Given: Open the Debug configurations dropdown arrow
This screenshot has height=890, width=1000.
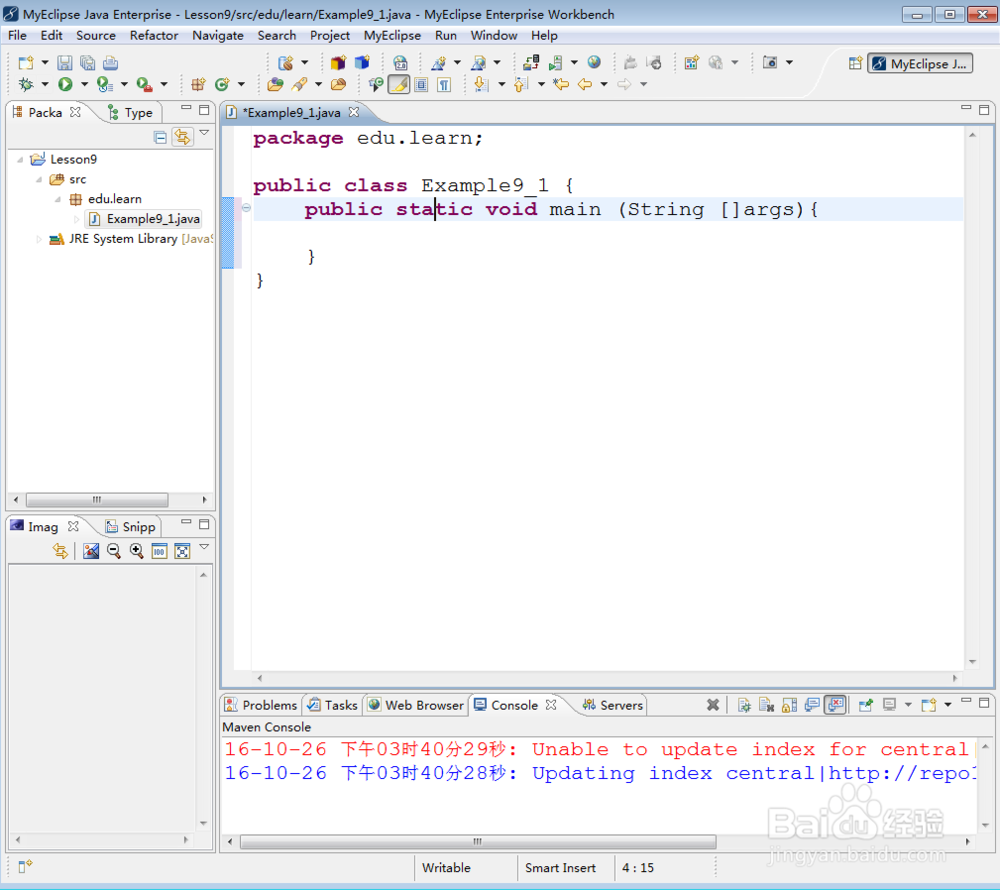Looking at the screenshot, I should tap(45, 84).
